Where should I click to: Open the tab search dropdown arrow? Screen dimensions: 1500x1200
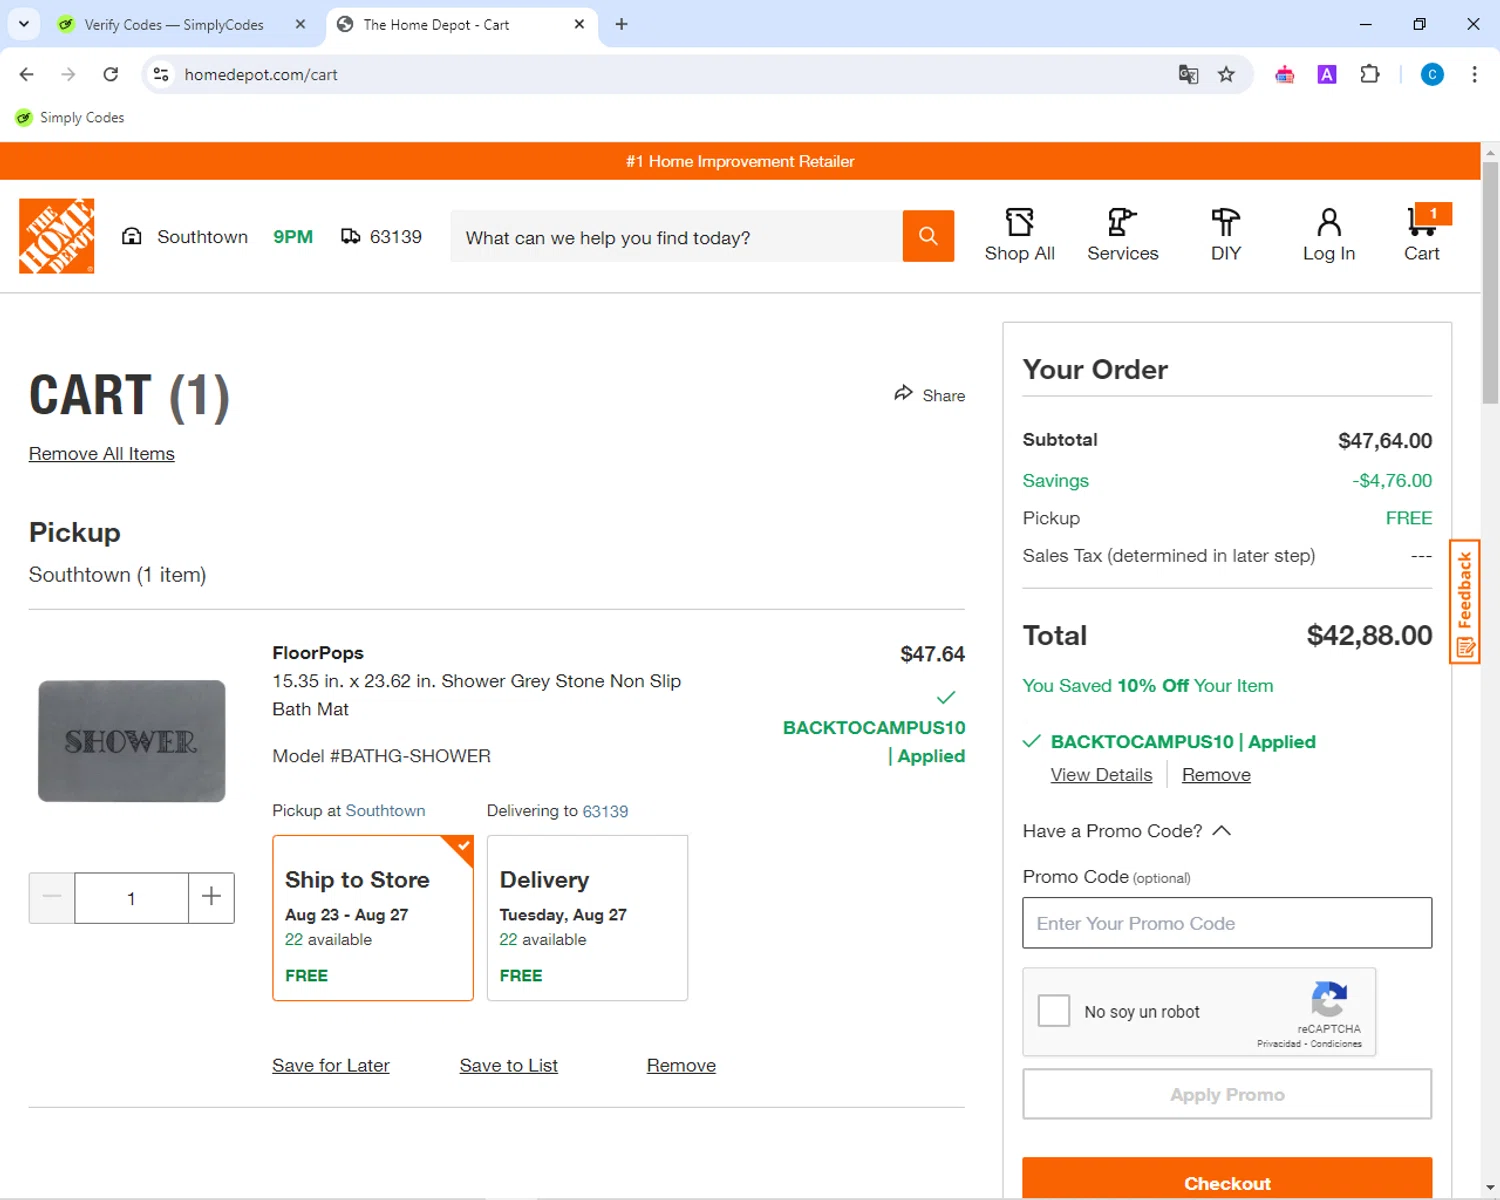[x=24, y=24]
